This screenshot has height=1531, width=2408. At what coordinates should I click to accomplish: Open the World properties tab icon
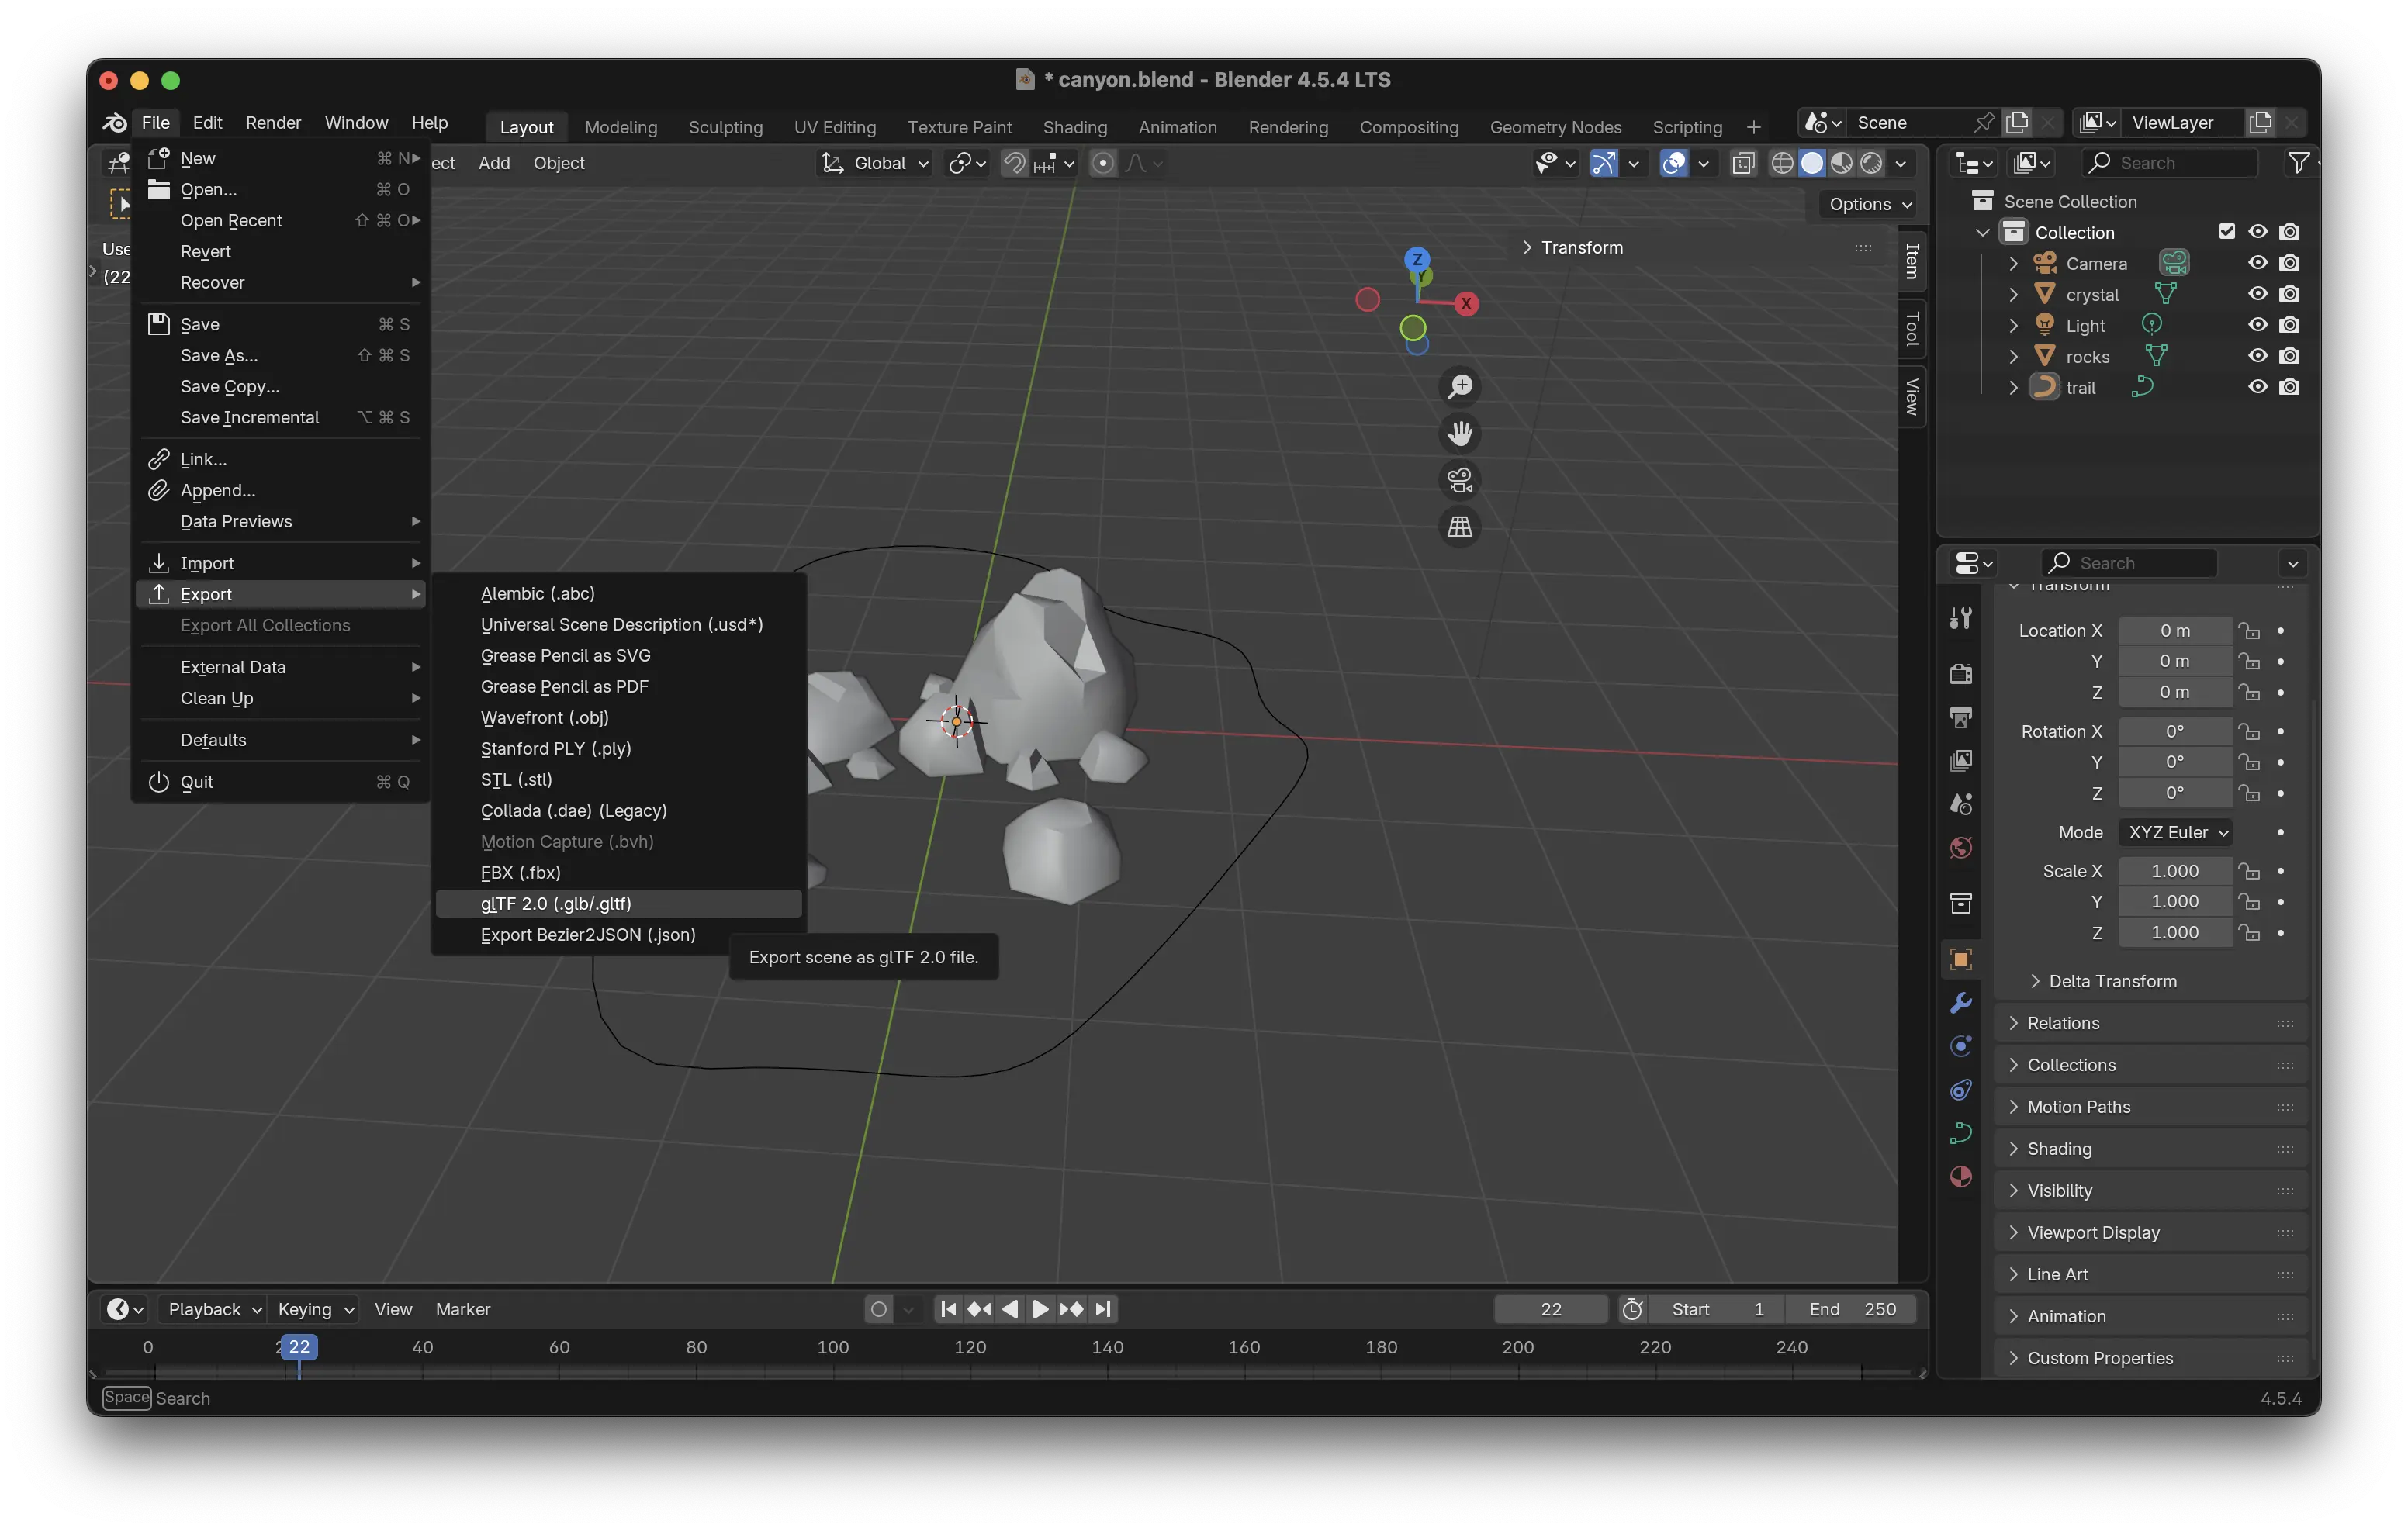pos(1960,848)
